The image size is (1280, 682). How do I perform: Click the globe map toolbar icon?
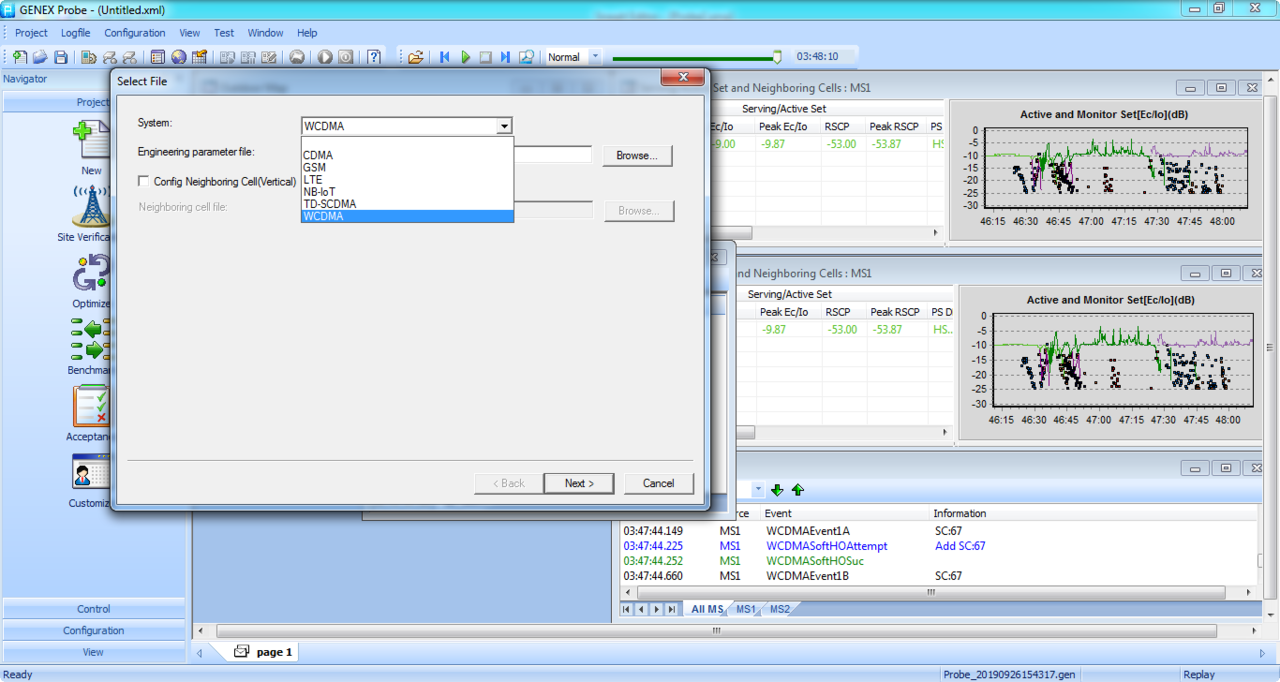[x=178, y=57]
